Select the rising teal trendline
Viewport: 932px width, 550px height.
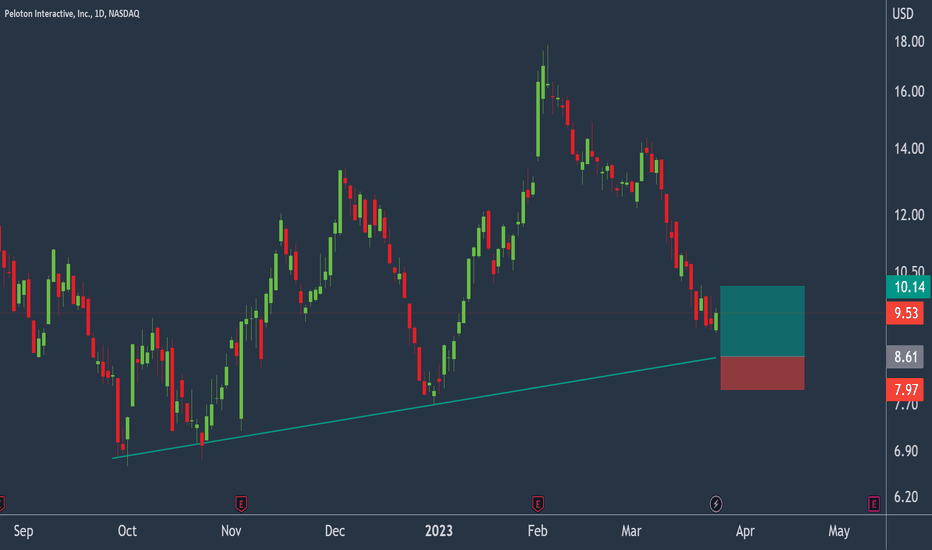pyautogui.click(x=414, y=408)
